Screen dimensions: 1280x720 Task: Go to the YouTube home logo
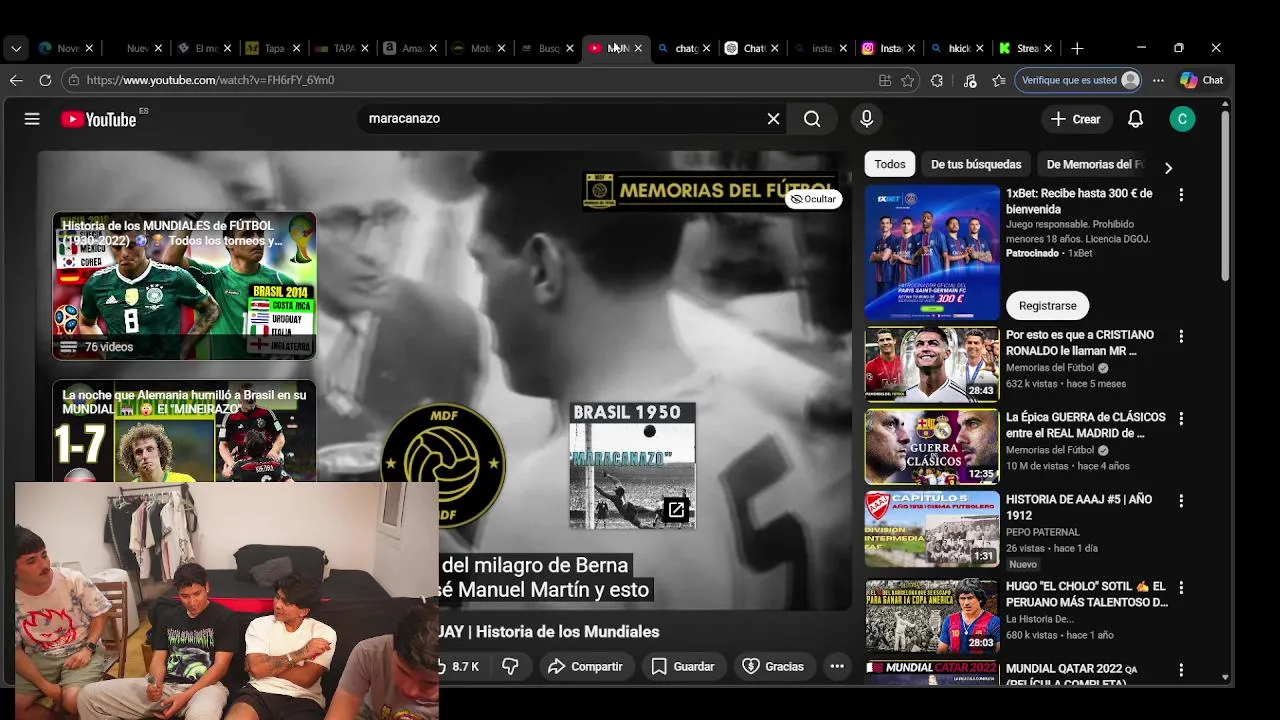(x=98, y=119)
